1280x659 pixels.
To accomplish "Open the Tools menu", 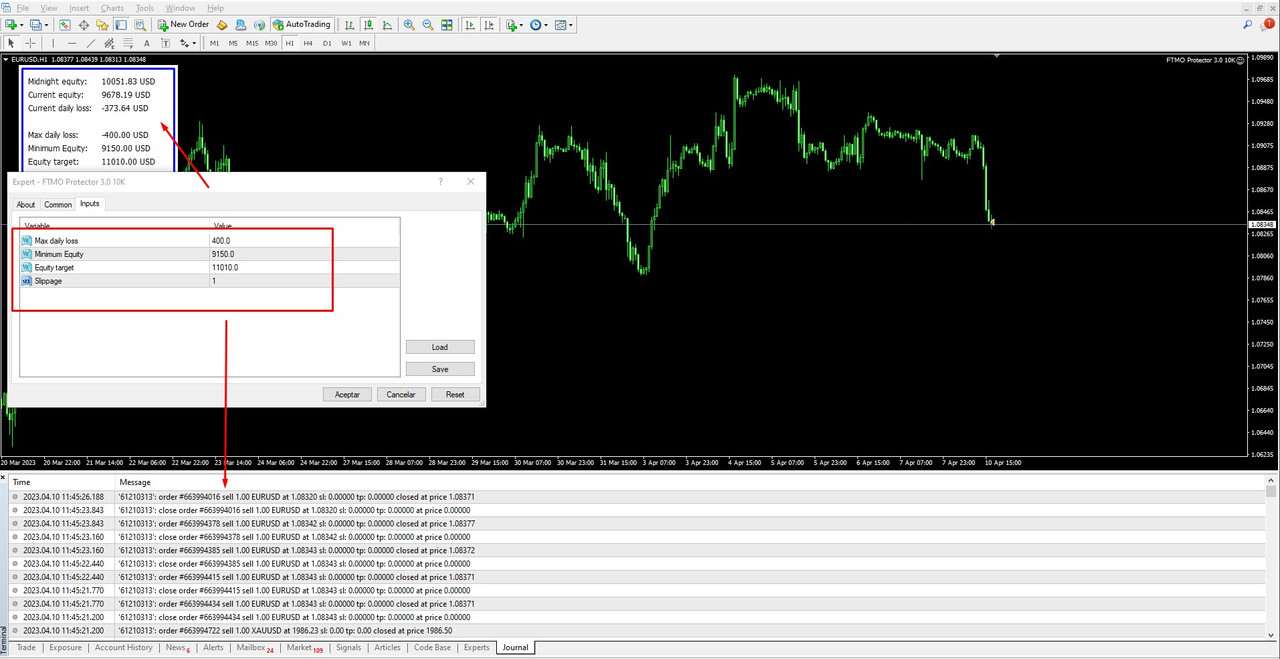I will pos(145,8).
